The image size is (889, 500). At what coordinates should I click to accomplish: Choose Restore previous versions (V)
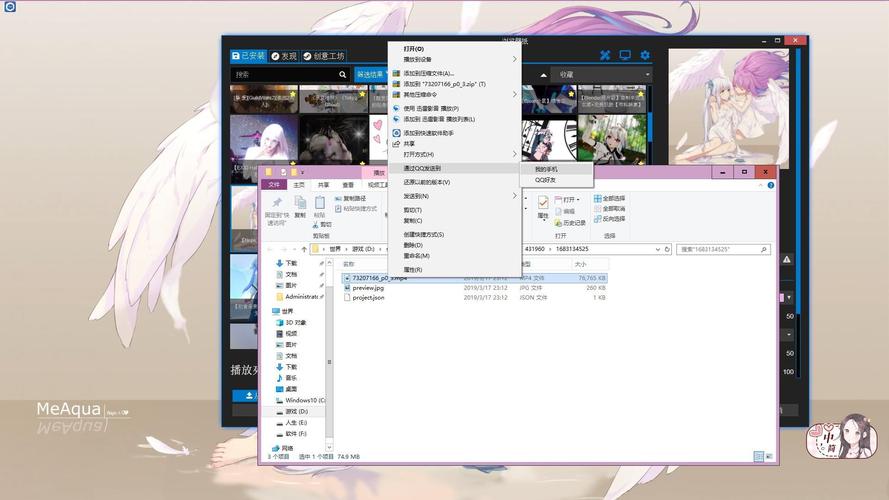(454, 183)
